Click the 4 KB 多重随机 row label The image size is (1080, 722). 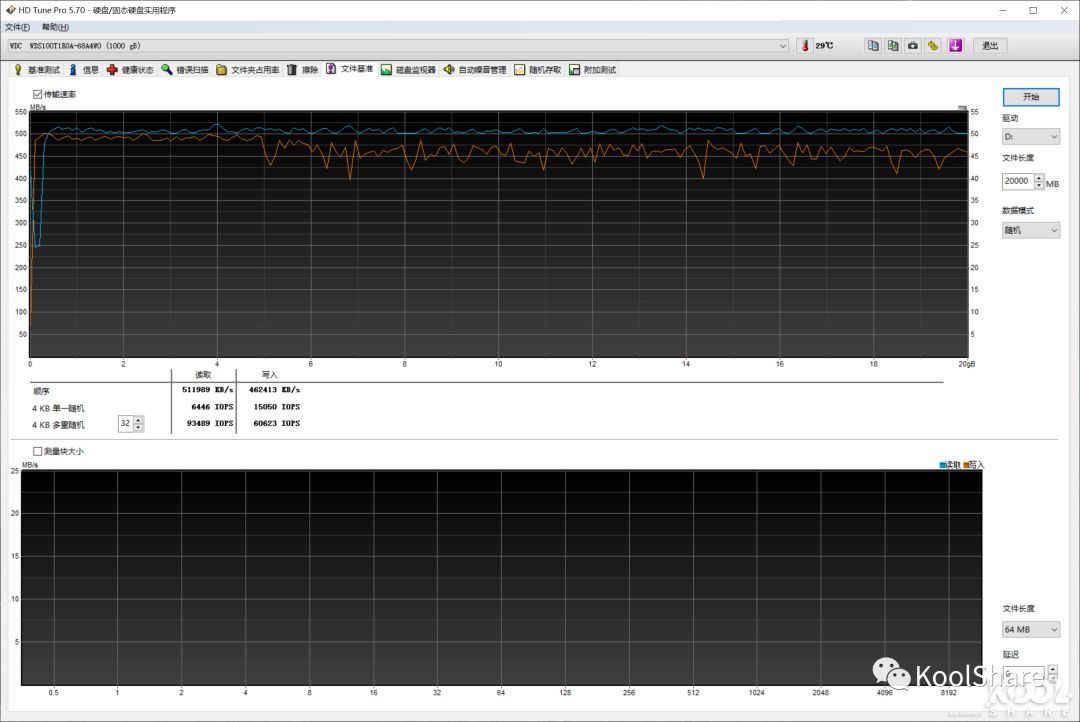tap(58, 425)
